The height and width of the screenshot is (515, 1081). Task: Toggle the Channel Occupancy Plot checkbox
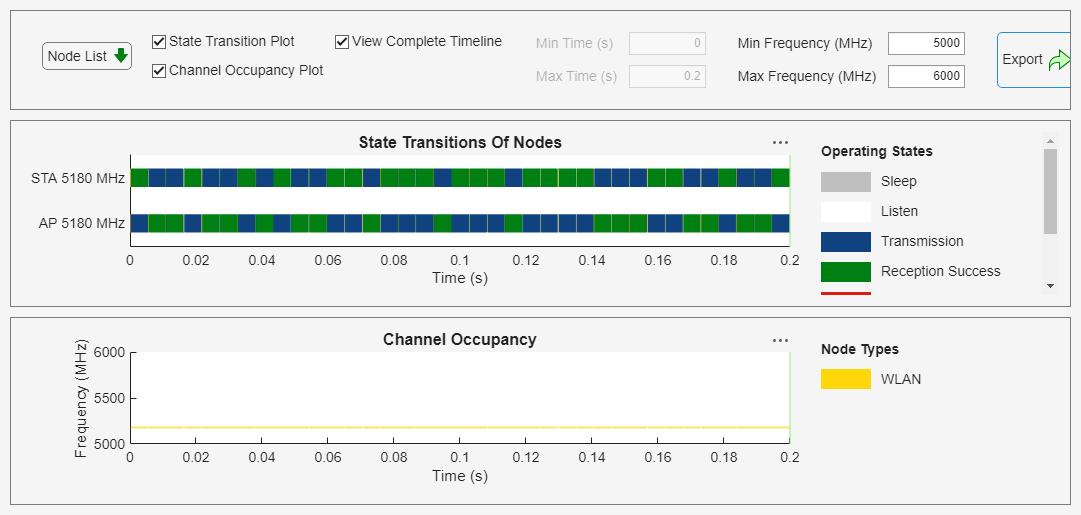tap(159, 71)
